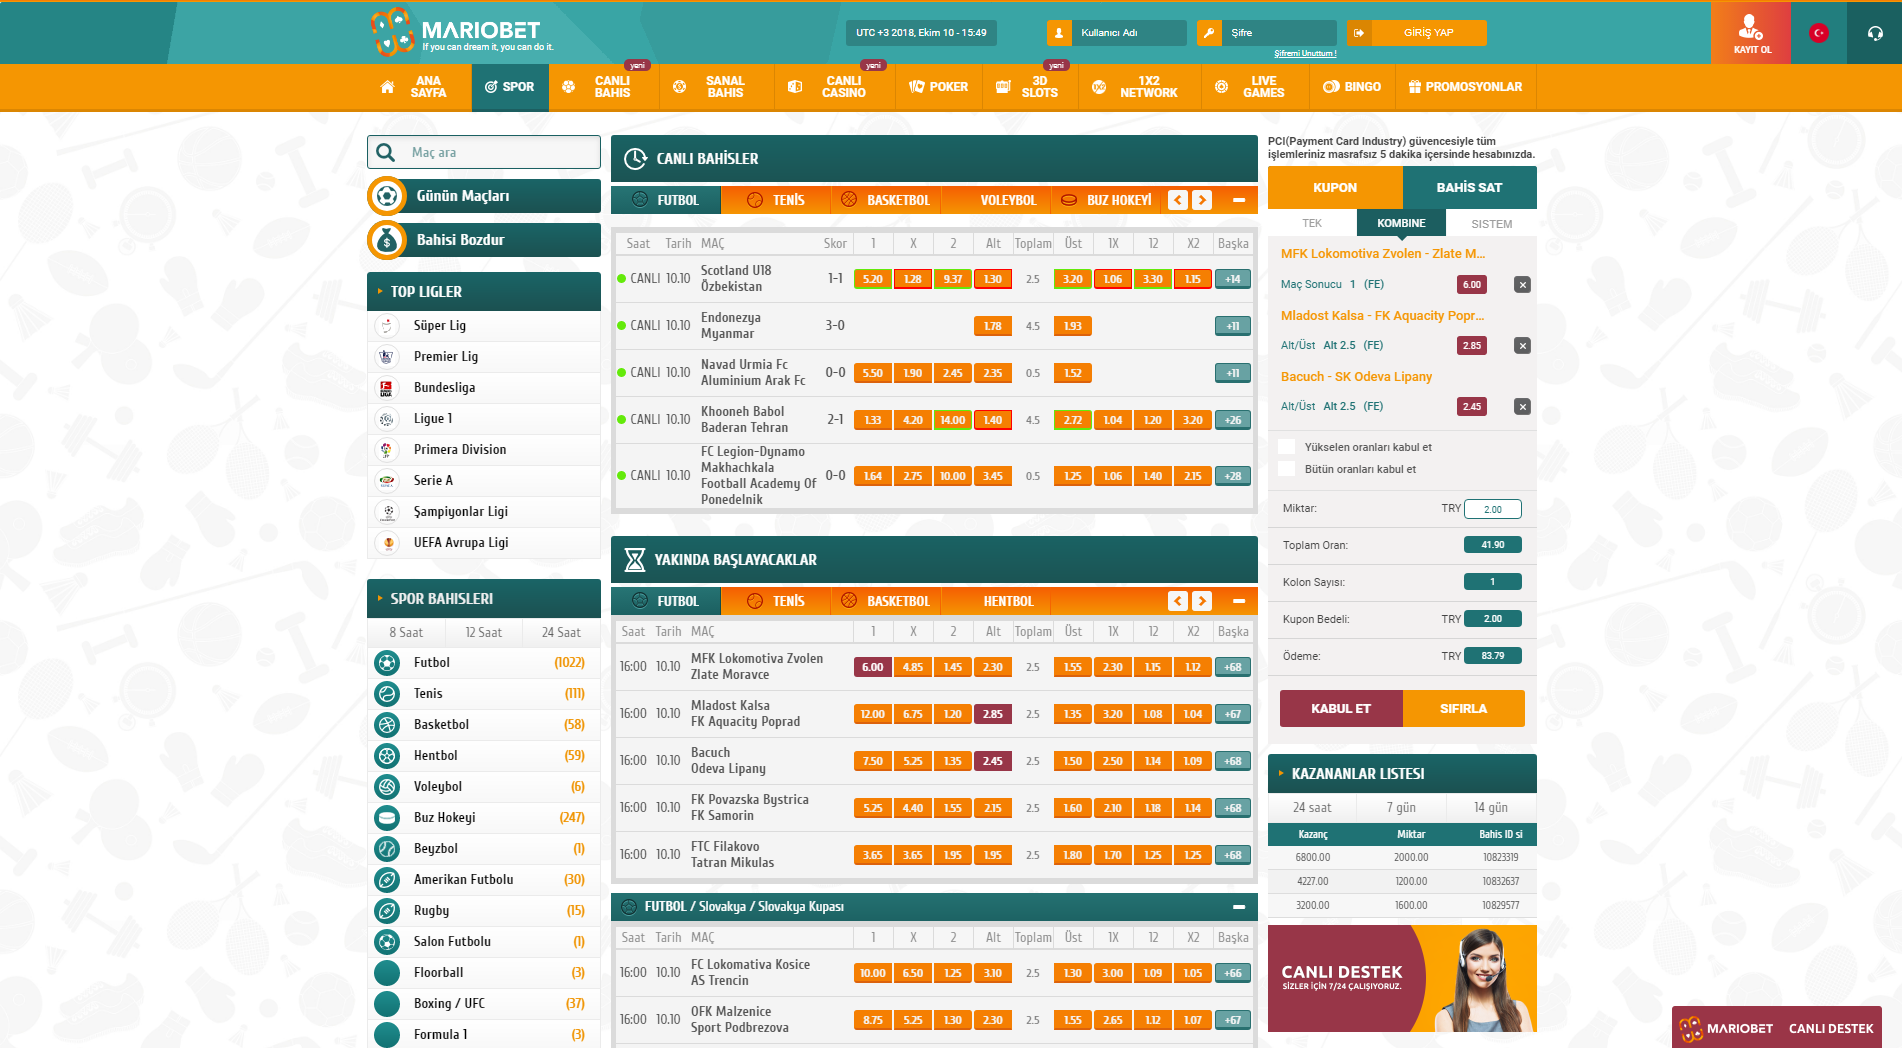
Task: Switch to the SİSTEM coupon tab
Action: (1491, 224)
